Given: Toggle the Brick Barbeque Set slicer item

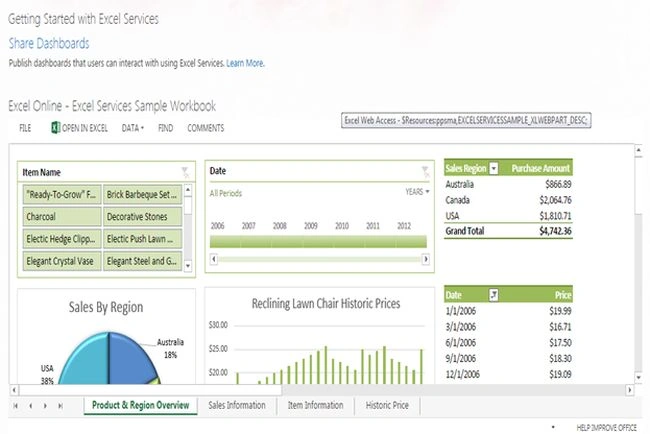Looking at the screenshot, I should click(x=143, y=194).
